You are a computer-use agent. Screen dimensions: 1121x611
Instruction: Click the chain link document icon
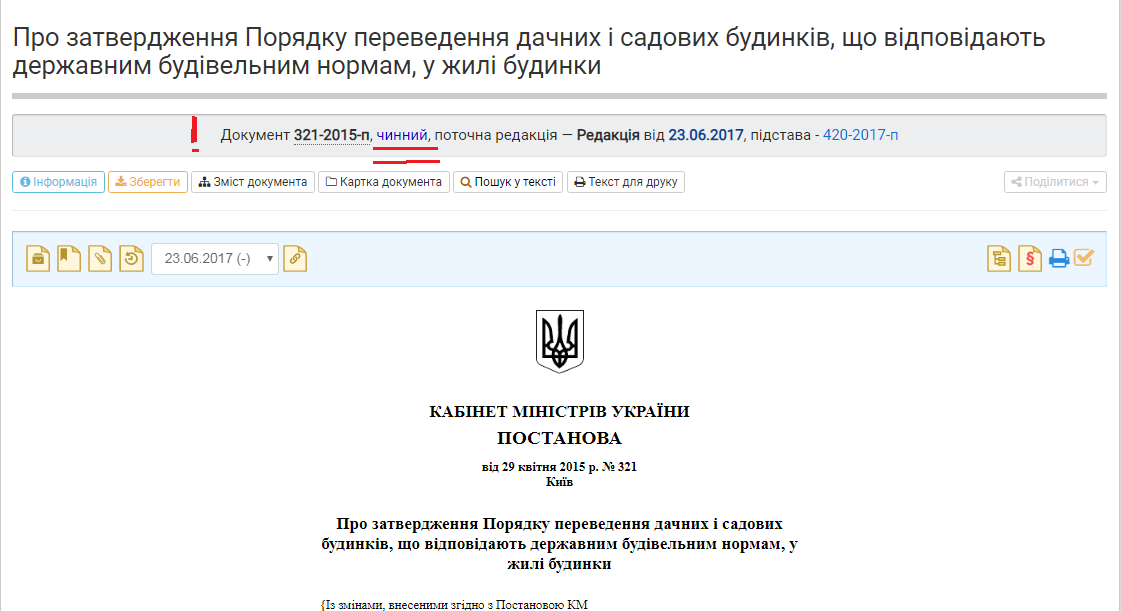(295, 259)
